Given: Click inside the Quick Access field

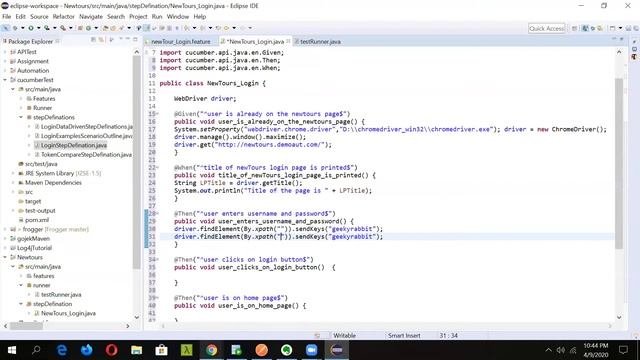Looking at the screenshot, I should point(547,28).
